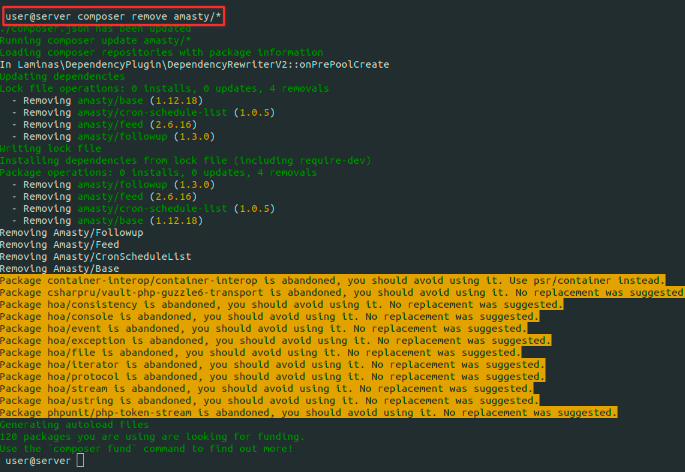The image size is (685, 472).
Task: Click 'Removing amasty/base' under Package operations
Action: pyautogui.click(x=107, y=221)
